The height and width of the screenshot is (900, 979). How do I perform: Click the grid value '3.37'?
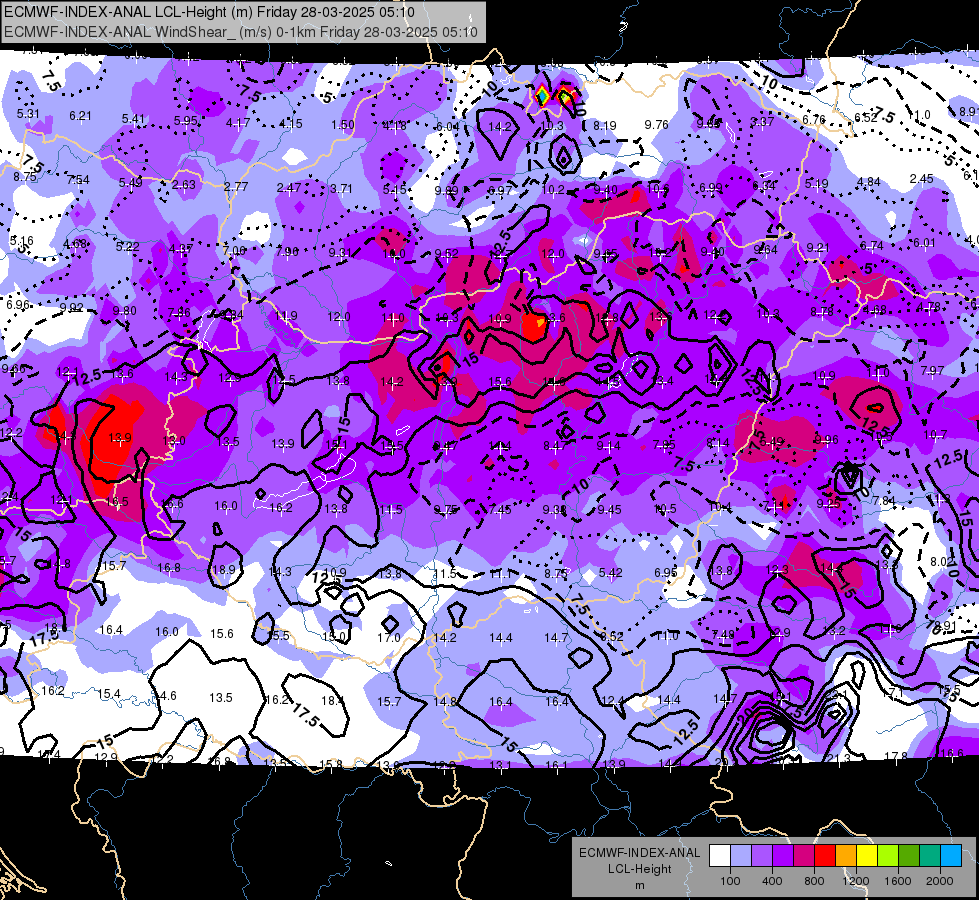[762, 121]
